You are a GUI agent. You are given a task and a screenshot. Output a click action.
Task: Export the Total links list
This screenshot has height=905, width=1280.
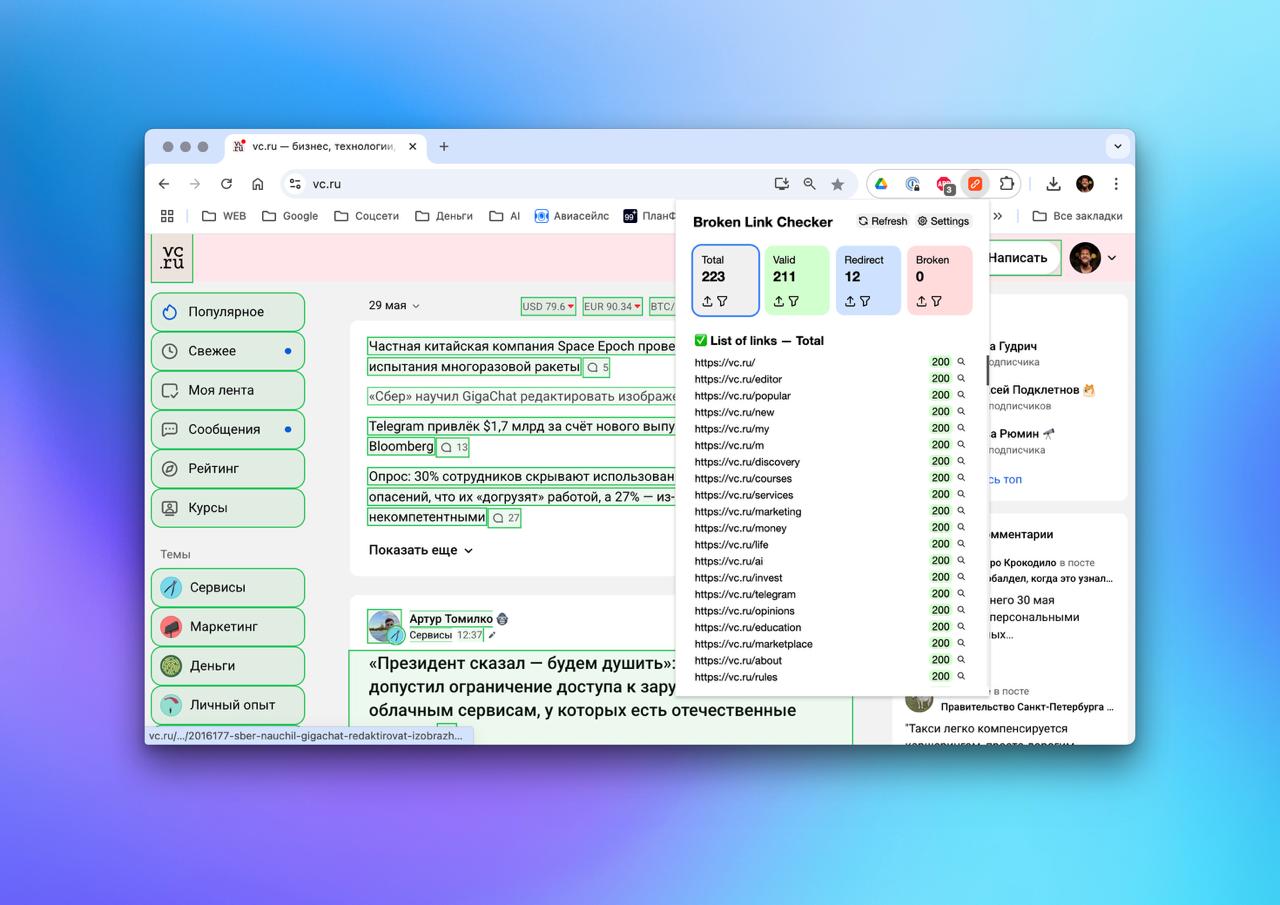(x=707, y=301)
